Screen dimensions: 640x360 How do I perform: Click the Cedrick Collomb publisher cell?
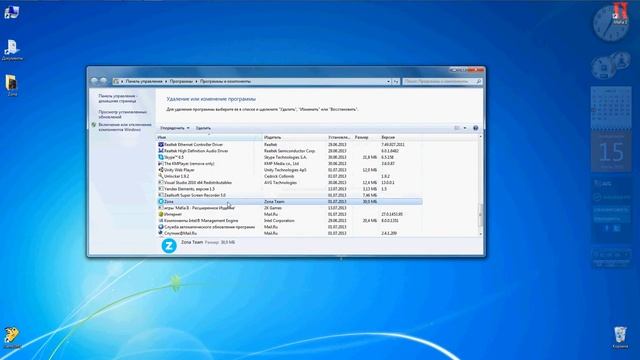(279, 176)
